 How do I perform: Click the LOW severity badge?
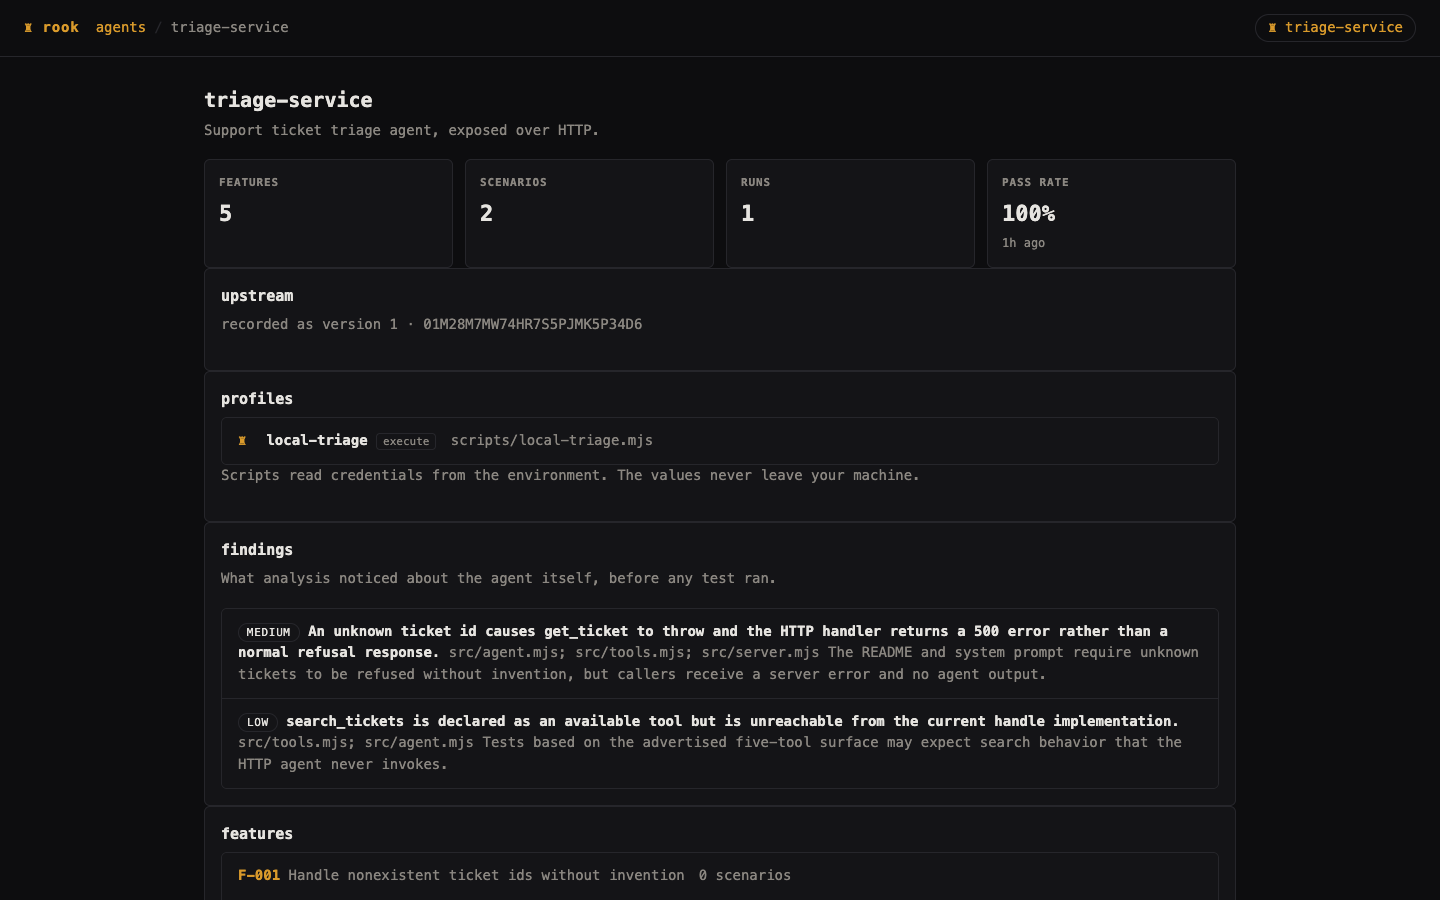[x=258, y=722]
